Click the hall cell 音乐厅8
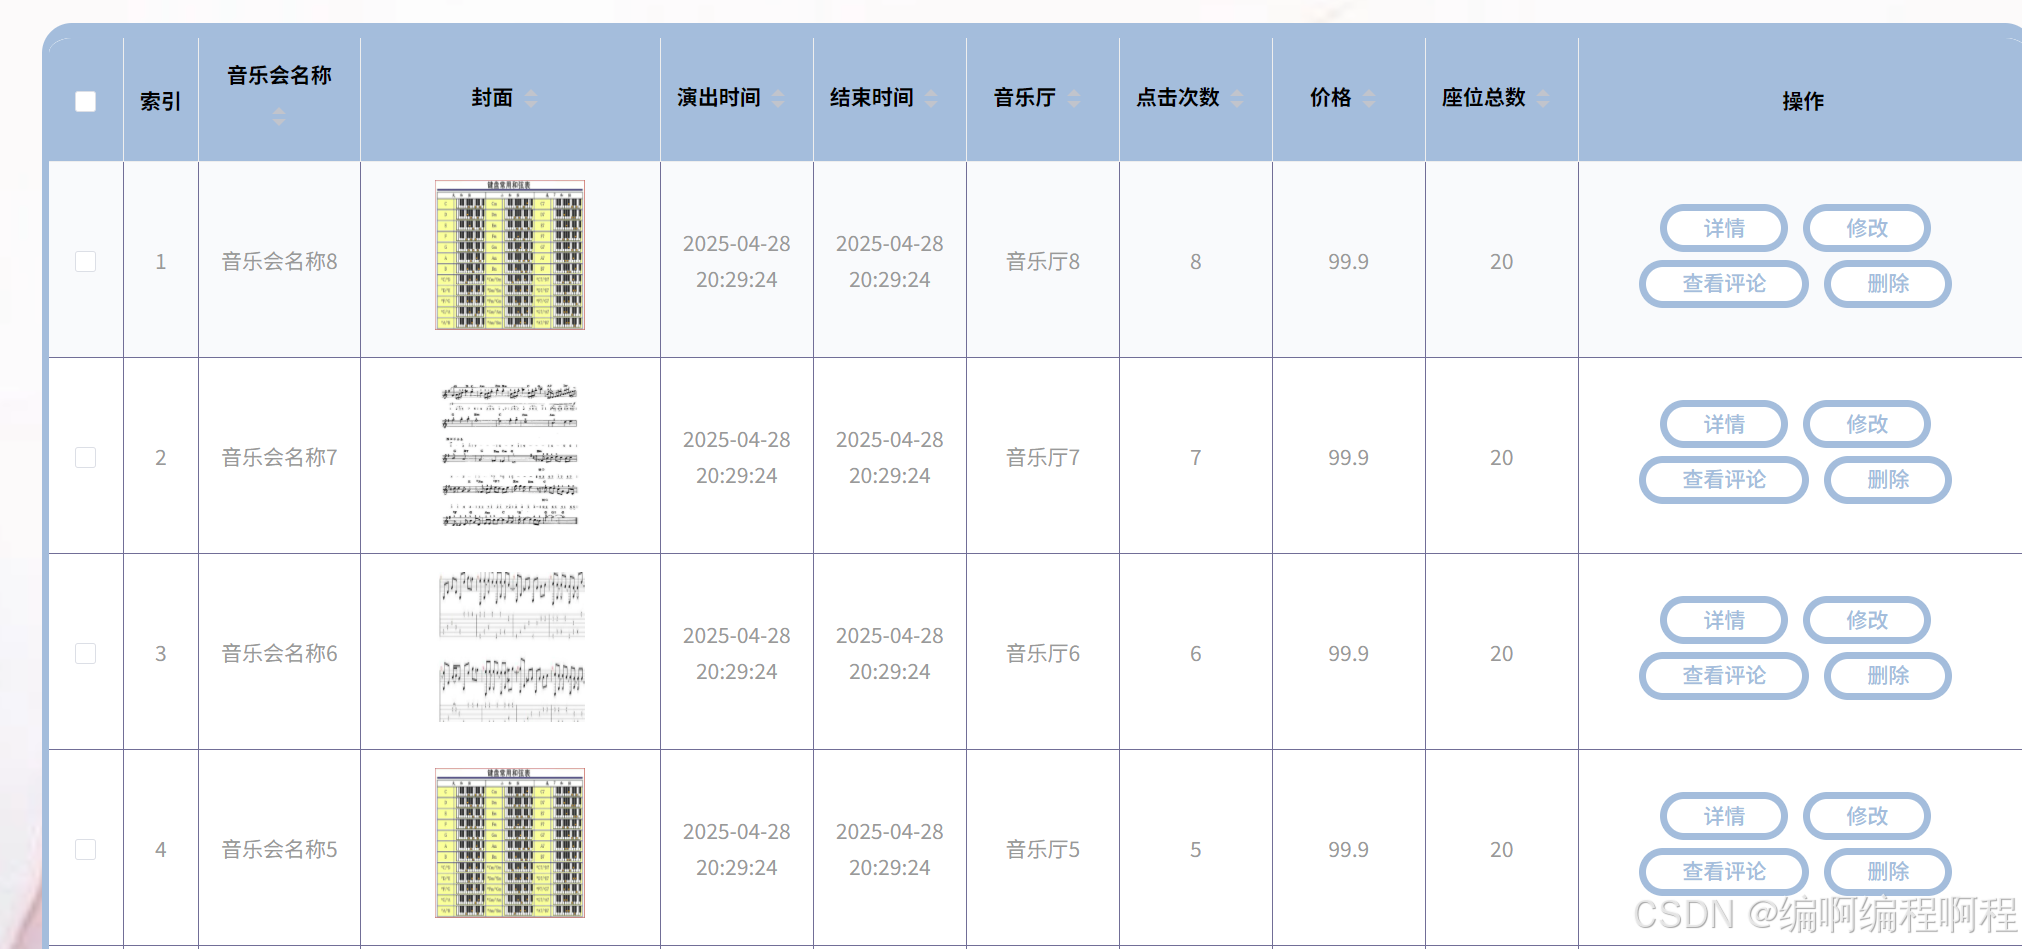The image size is (2022, 949). coord(1043,261)
